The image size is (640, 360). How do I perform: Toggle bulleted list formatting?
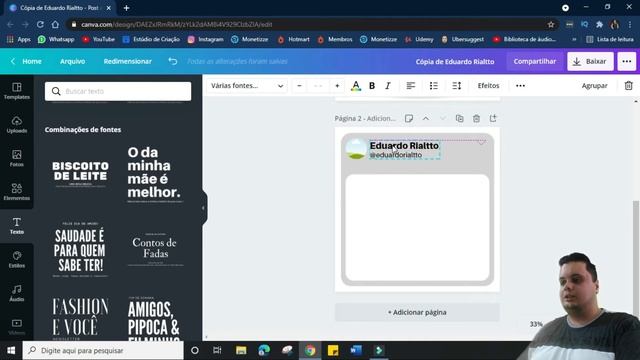pos(433,86)
